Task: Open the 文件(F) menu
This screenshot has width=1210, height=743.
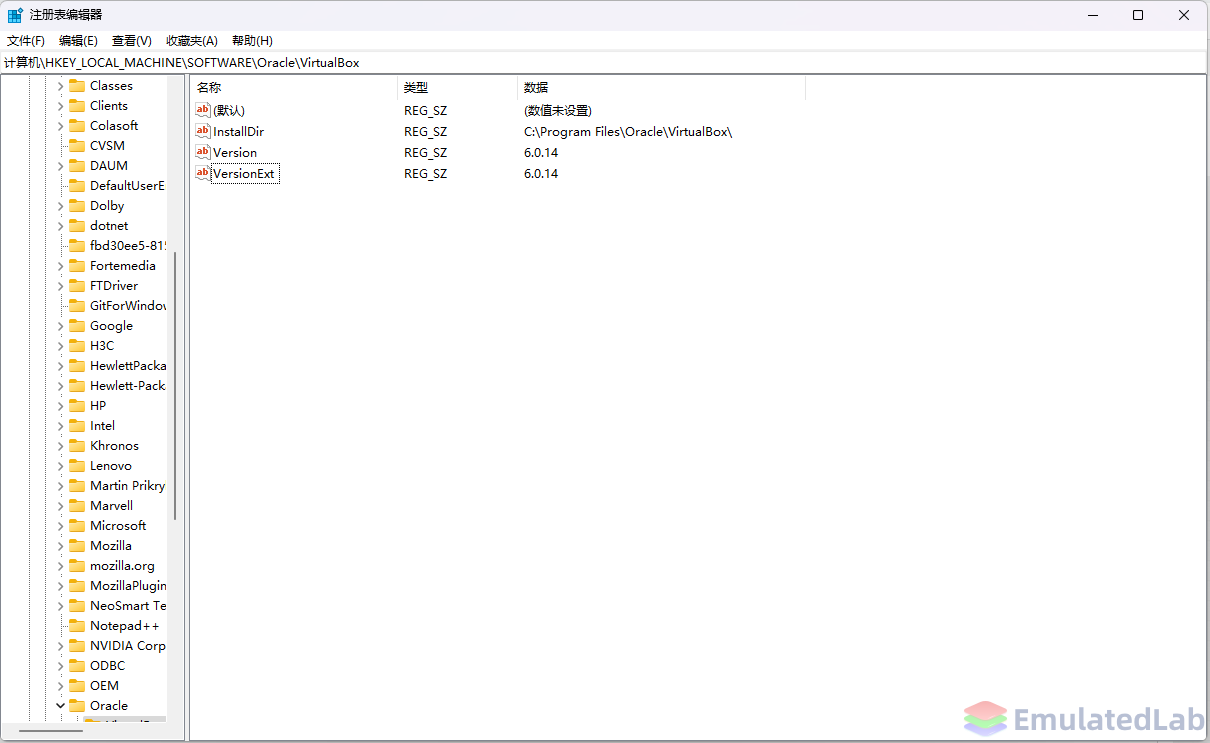Action: pyautogui.click(x=26, y=41)
